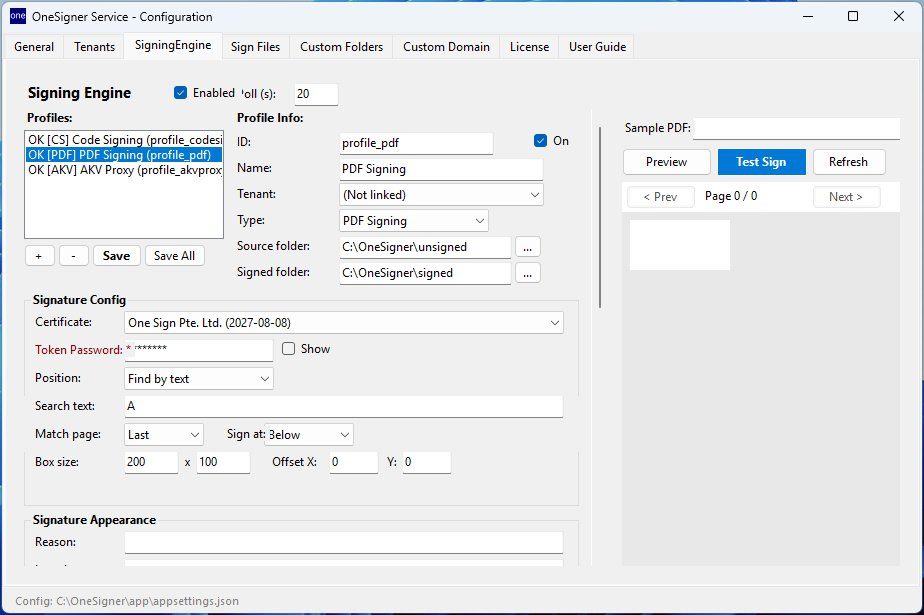Switch to the Tenants tab
The width and height of the screenshot is (924, 615).
94,47
